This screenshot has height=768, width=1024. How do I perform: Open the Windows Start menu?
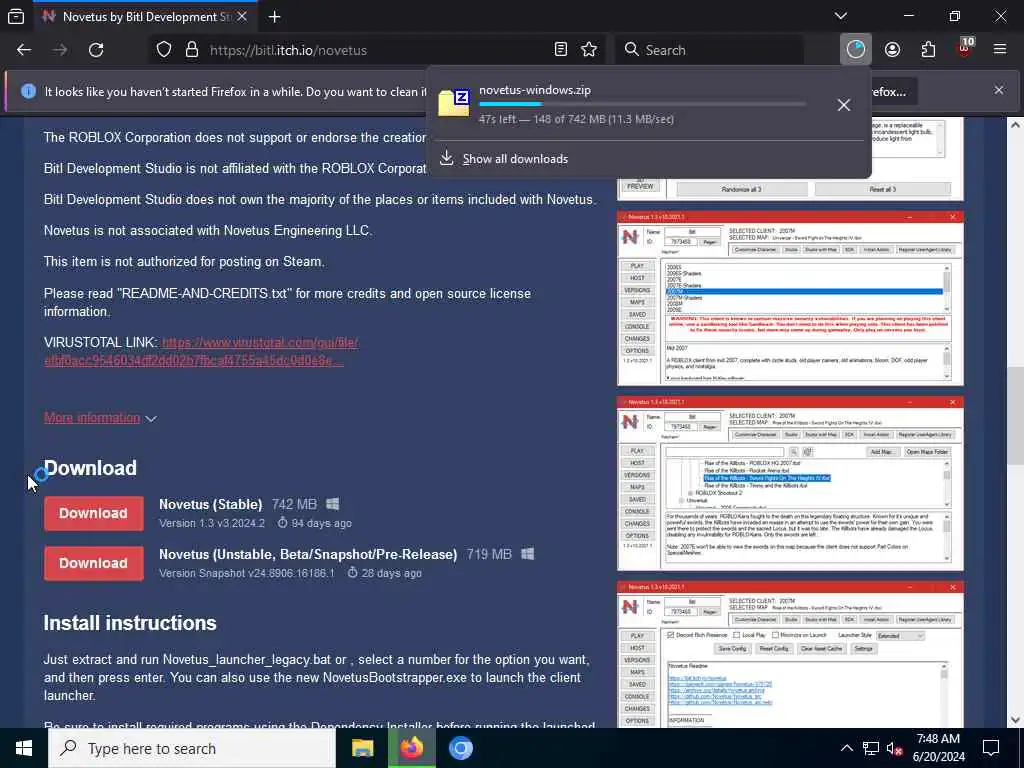click(x=24, y=748)
